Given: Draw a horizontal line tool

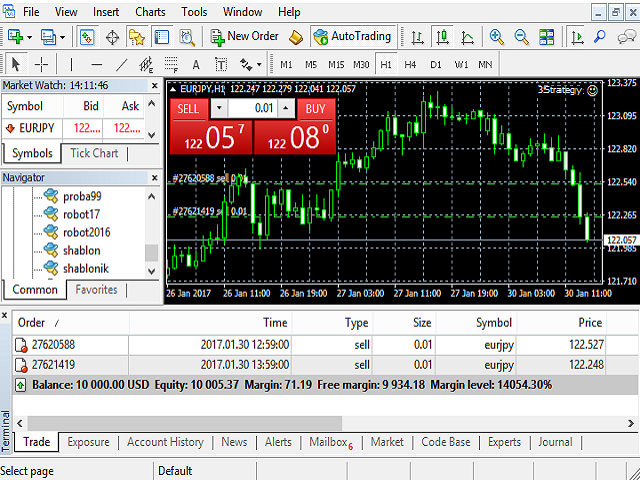Looking at the screenshot, I should (x=97, y=64).
